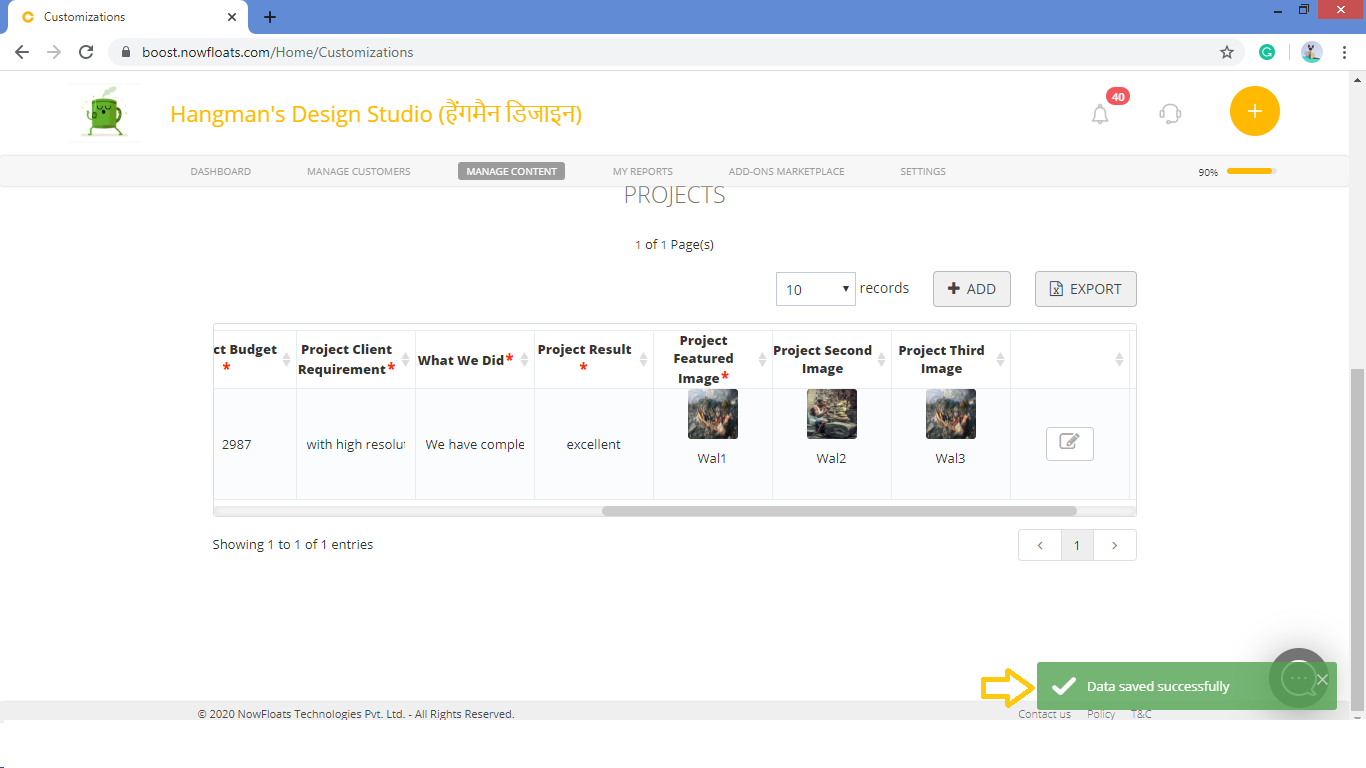Open the Manage Content menu

pos(512,172)
